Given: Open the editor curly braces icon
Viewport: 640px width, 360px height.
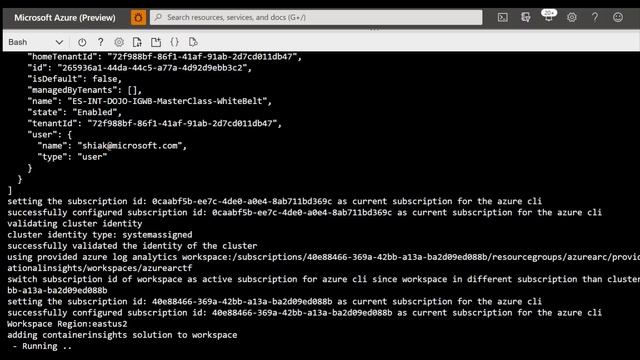Looking at the screenshot, I should 174,42.
